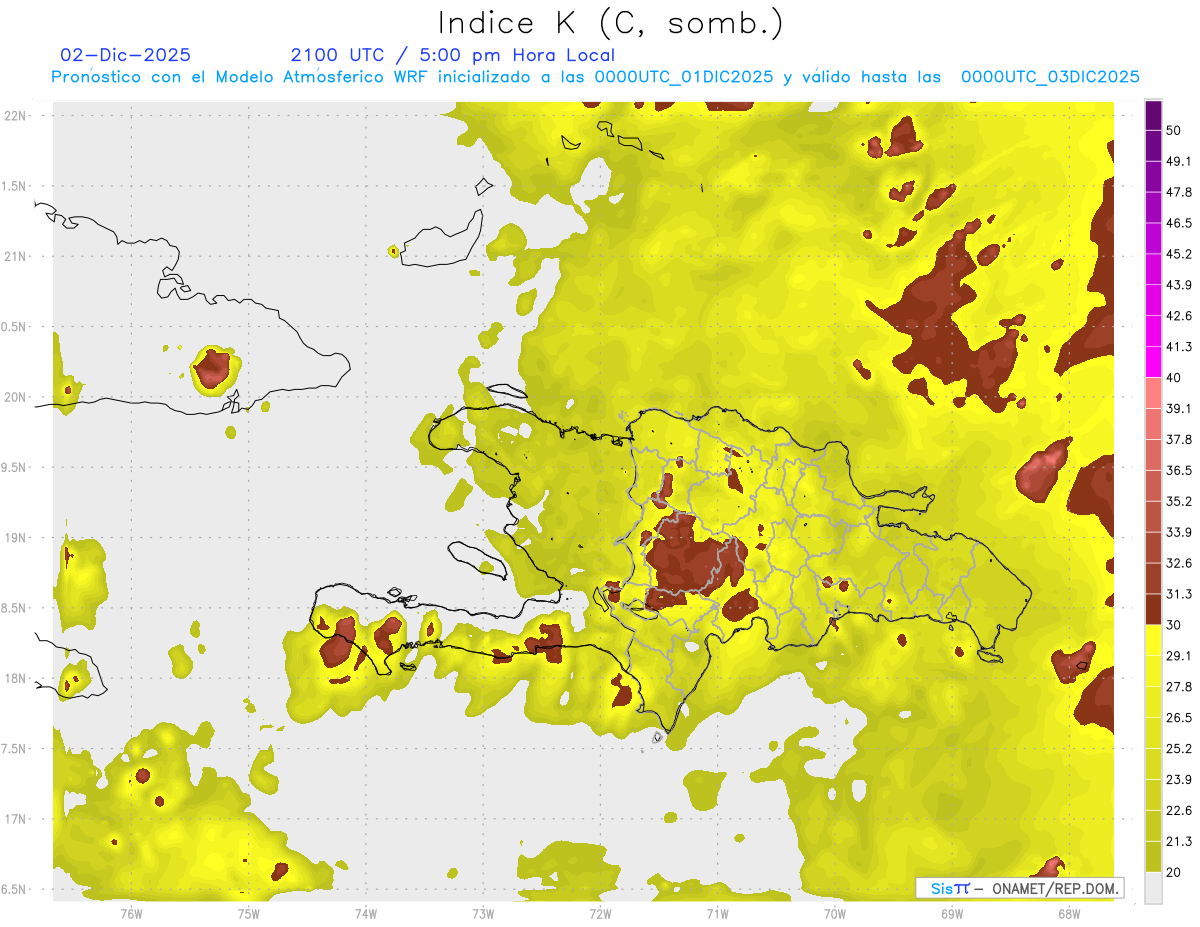Select the truncated "6.5N" latitude label
Image resolution: width=1200 pixels, height=927 pixels.
15,889
